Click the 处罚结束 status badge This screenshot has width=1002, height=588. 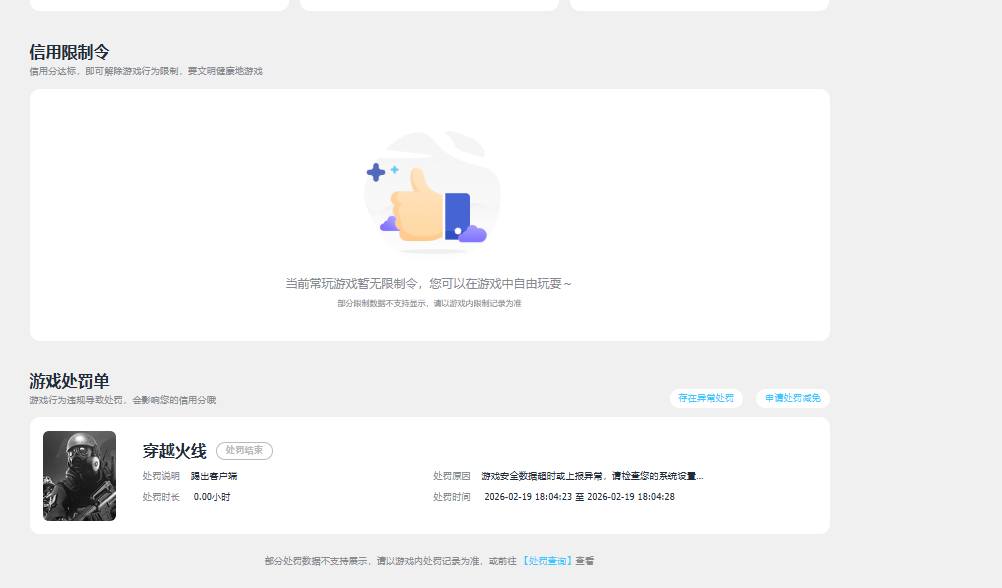244,451
